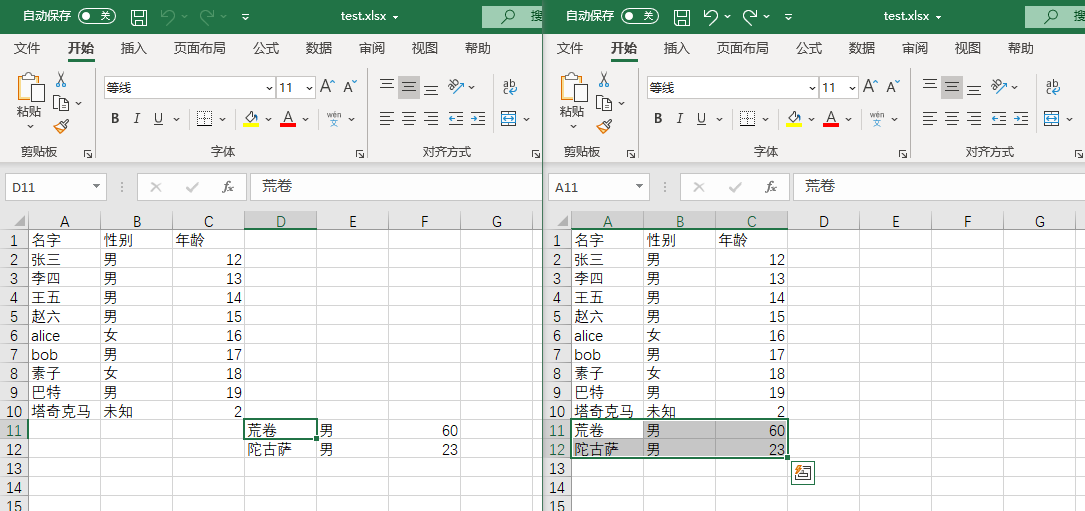Click the Cut scissors icon in left window

click(61, 80)
